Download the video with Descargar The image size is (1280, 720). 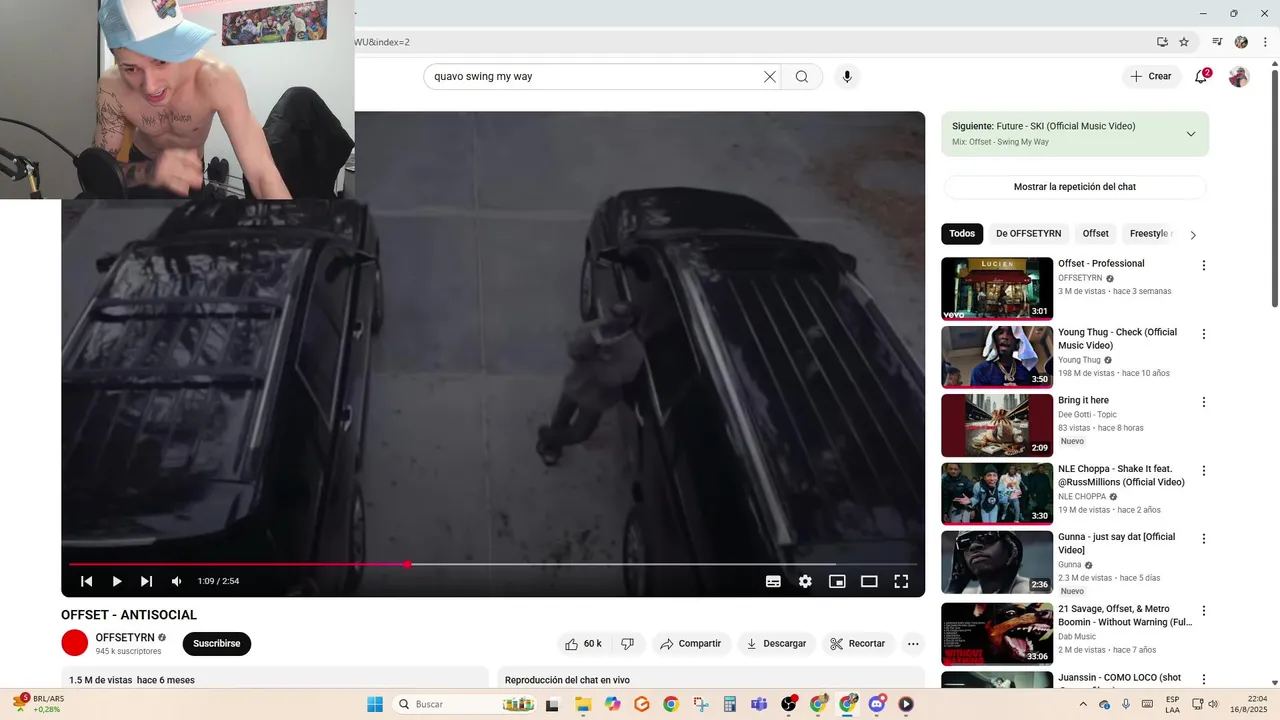[776, 644]
